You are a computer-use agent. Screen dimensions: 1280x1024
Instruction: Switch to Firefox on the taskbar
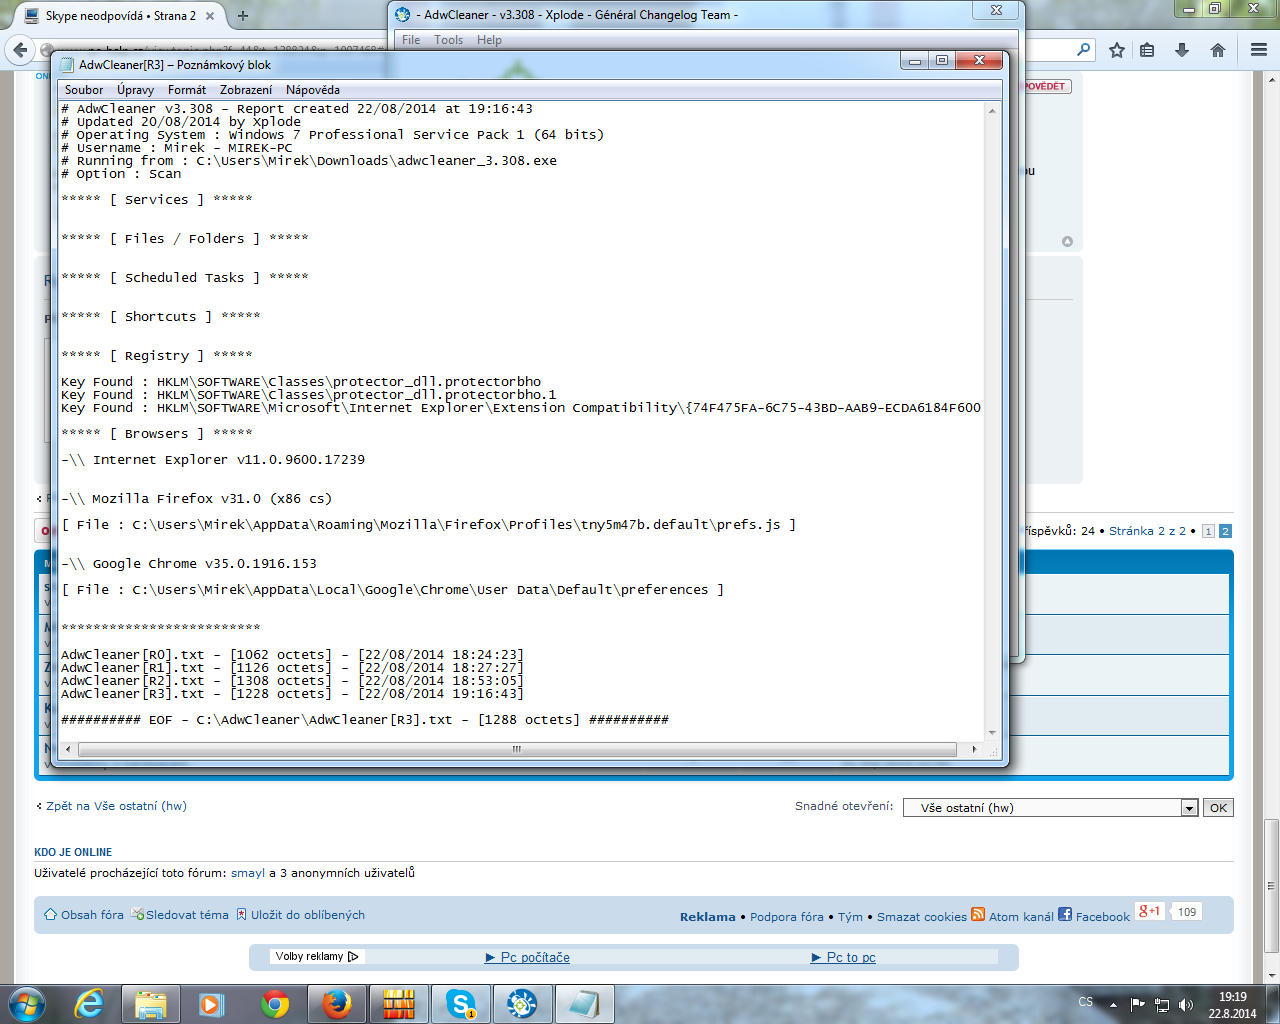(x=337, y=1004)
